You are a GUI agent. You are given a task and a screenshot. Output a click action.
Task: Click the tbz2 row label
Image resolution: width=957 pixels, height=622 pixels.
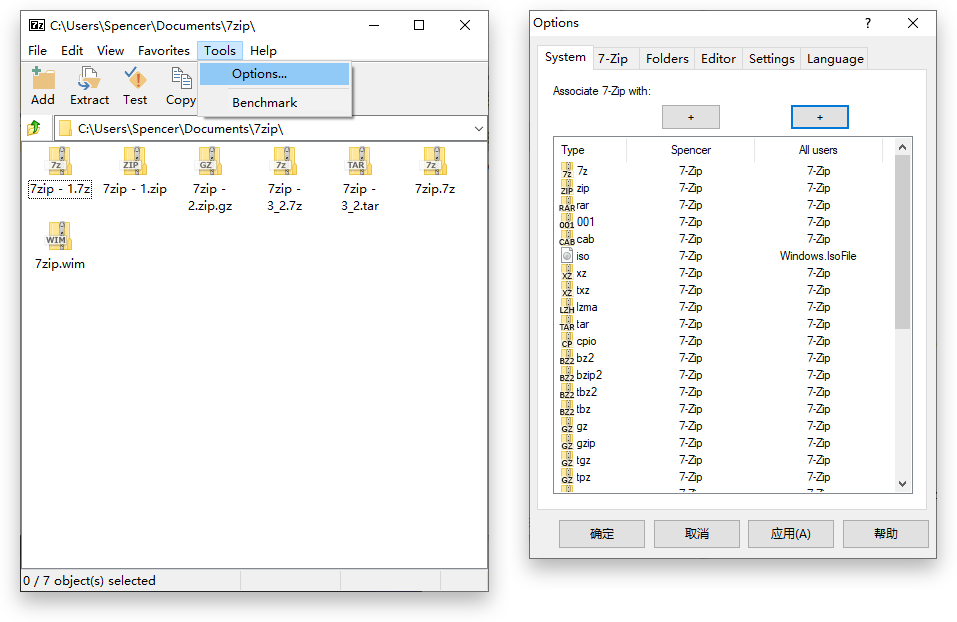587,392
